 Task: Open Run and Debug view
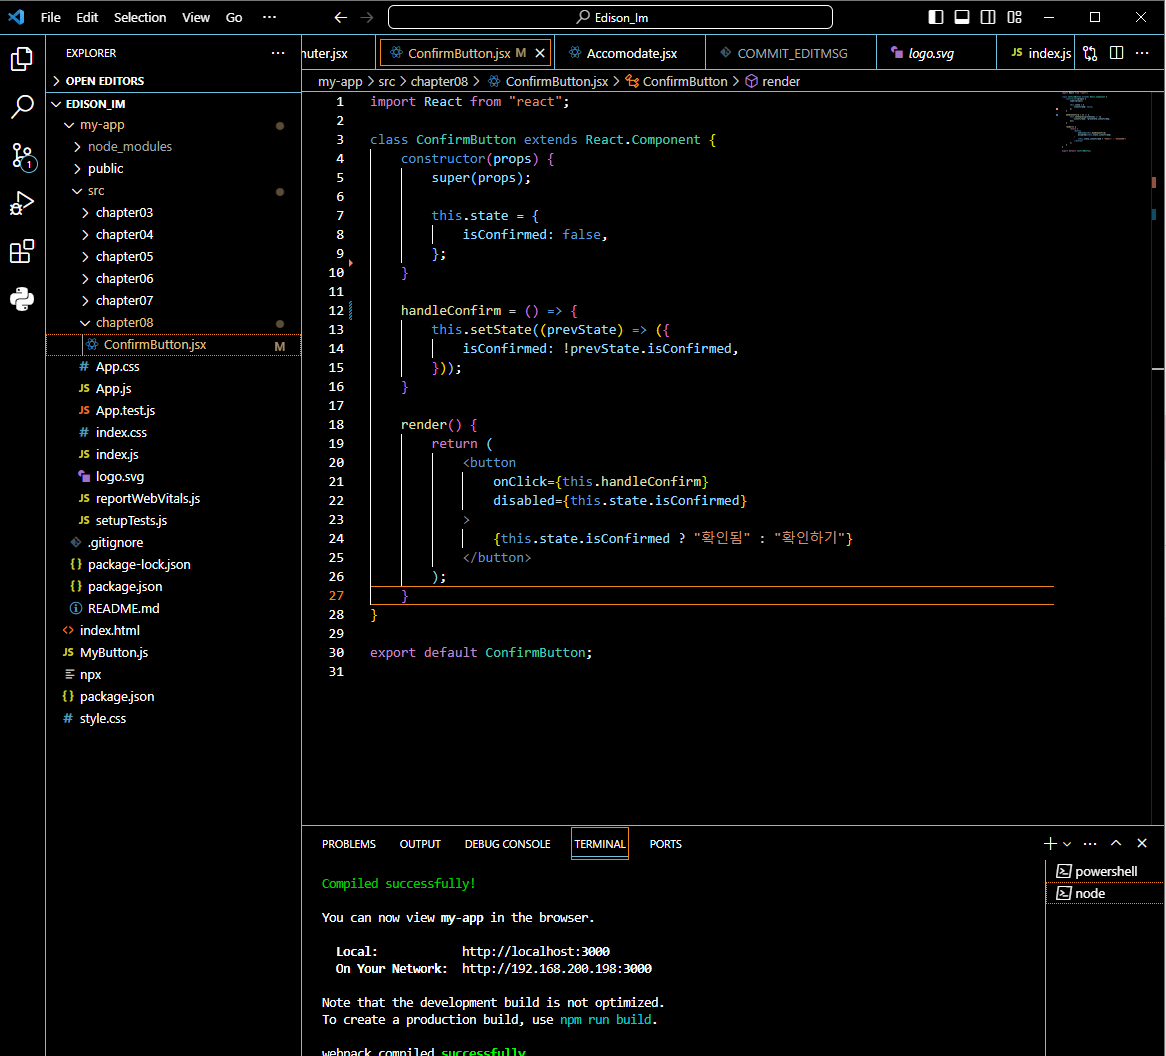[x=22, y=204]
